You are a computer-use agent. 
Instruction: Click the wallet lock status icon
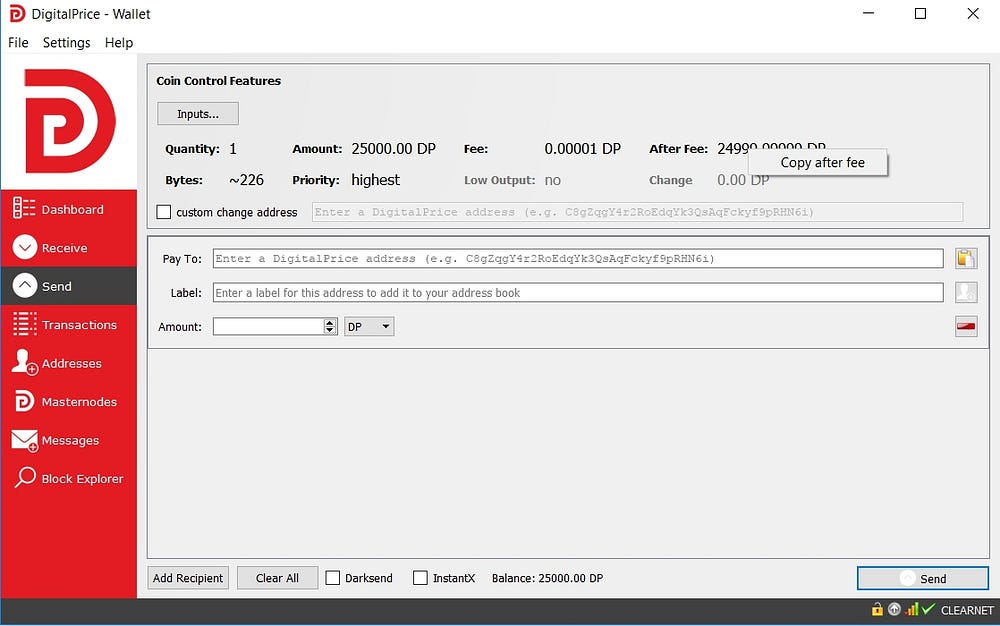tap(877, 609)
